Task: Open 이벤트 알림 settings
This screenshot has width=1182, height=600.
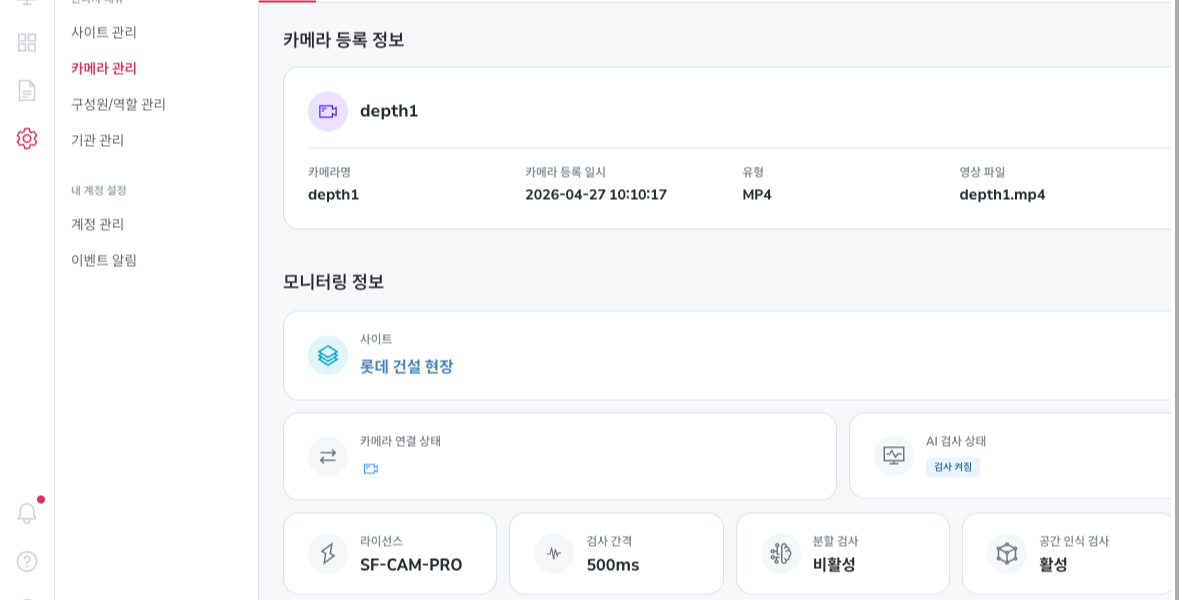Action: point(104,261)
